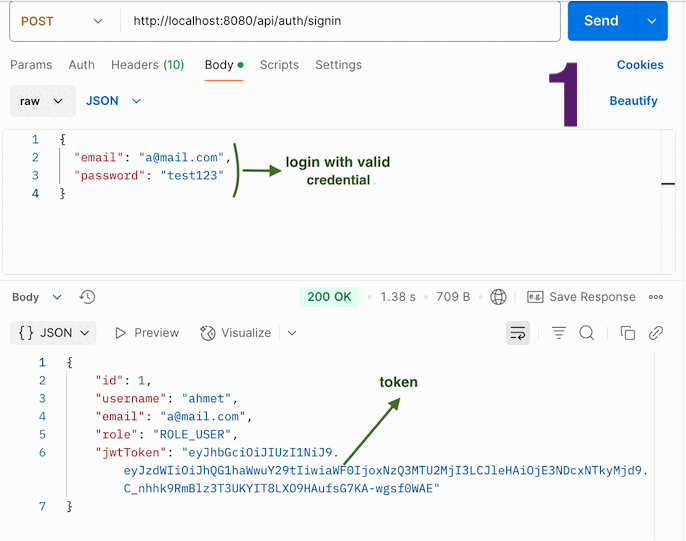This screenshot has height=541, width=686.
Task: Click the "password" key in request body
Action: [x=109, y=175]
